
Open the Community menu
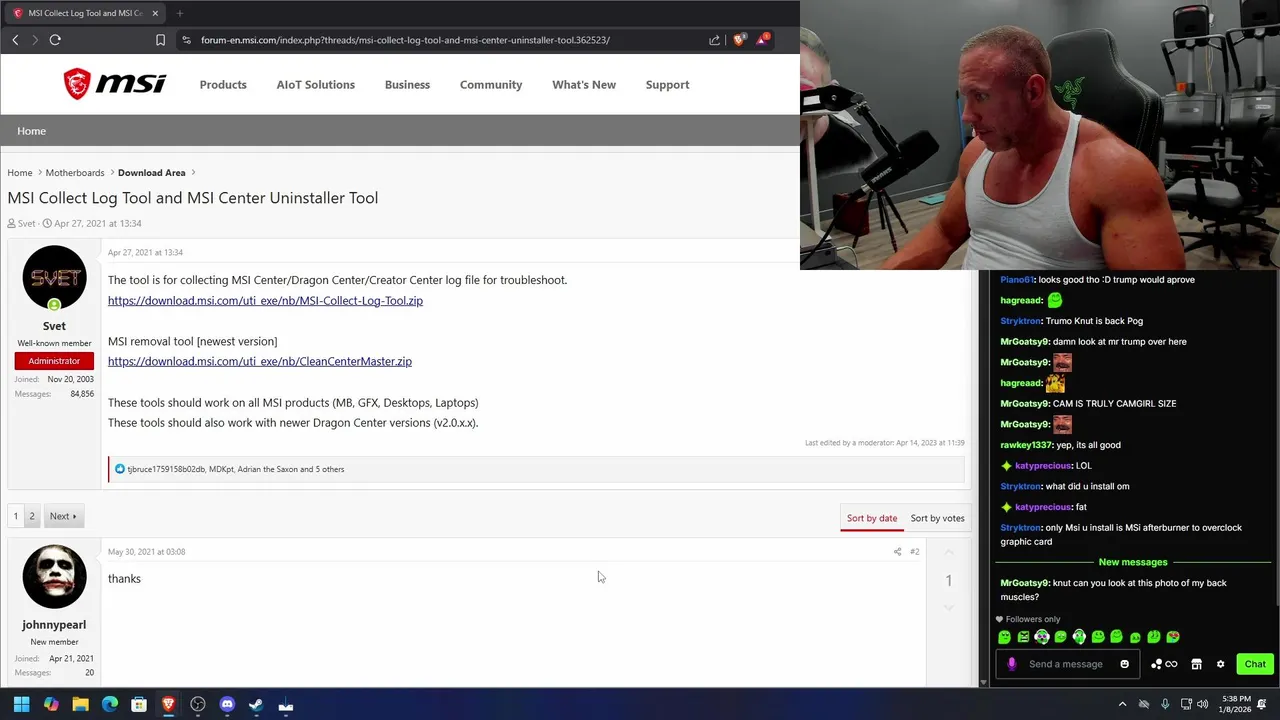tap(491, 85)
